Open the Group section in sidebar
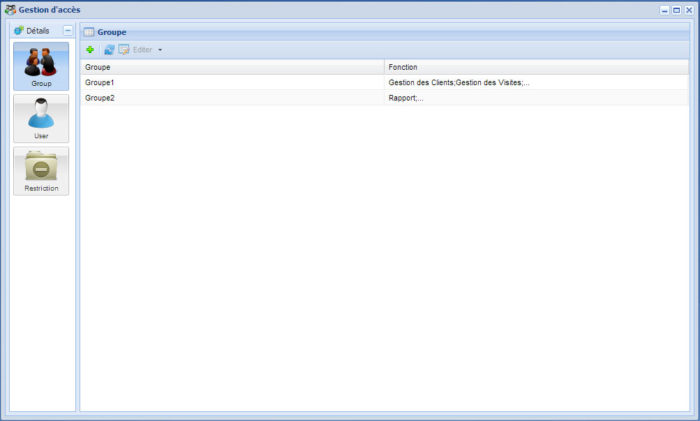 (x=41, y=66)
